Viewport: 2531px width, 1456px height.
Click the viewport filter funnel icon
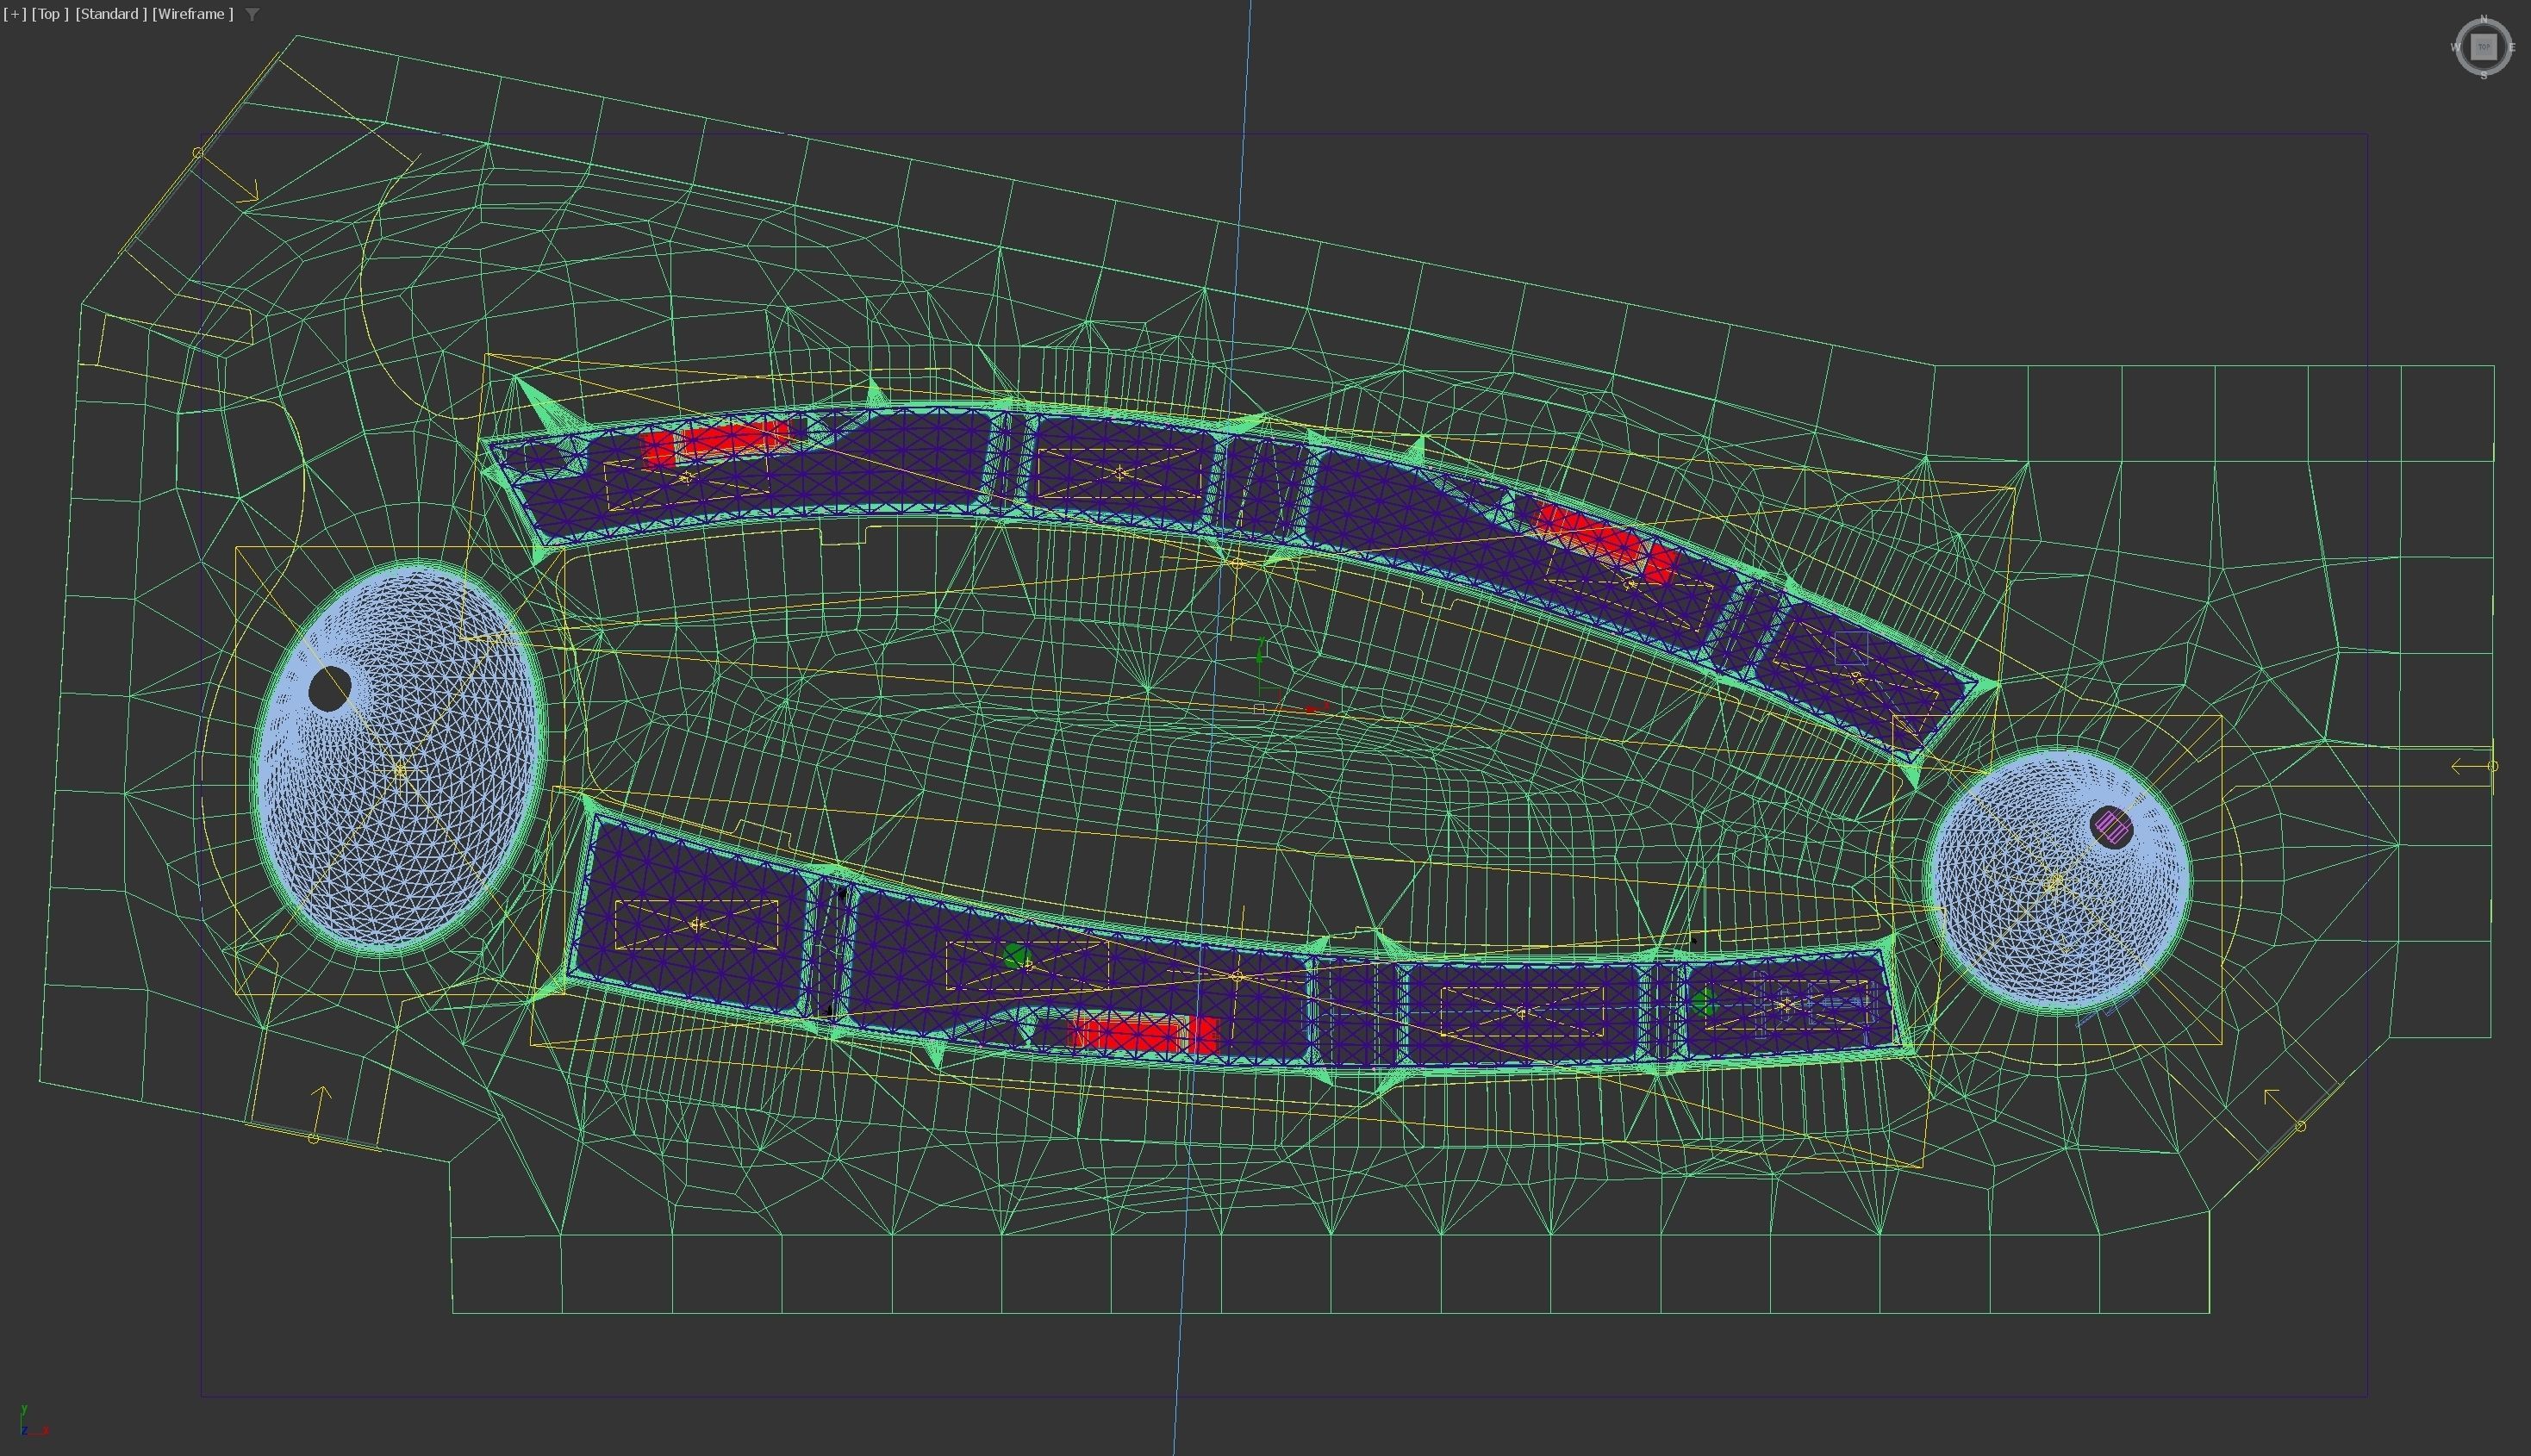252,14
